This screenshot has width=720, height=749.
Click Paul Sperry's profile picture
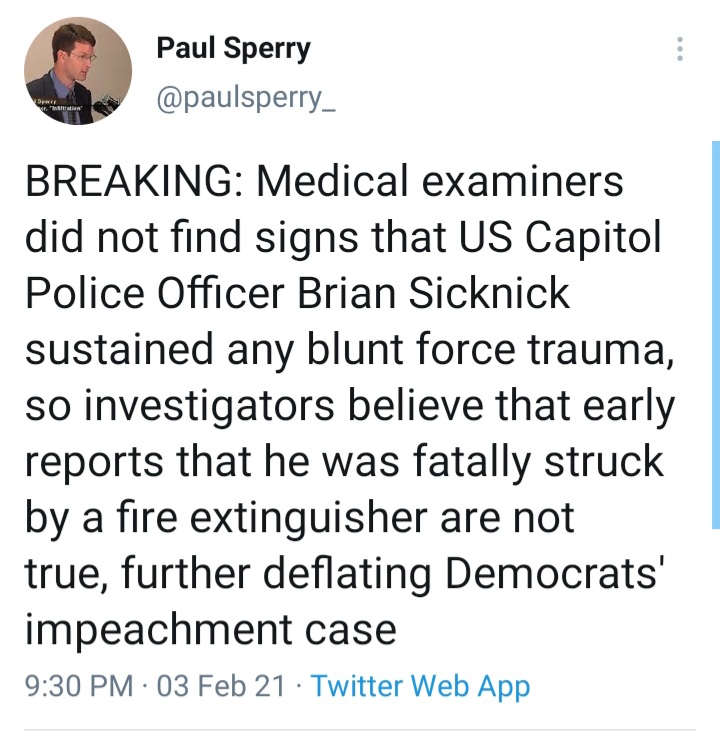point(78,71)
